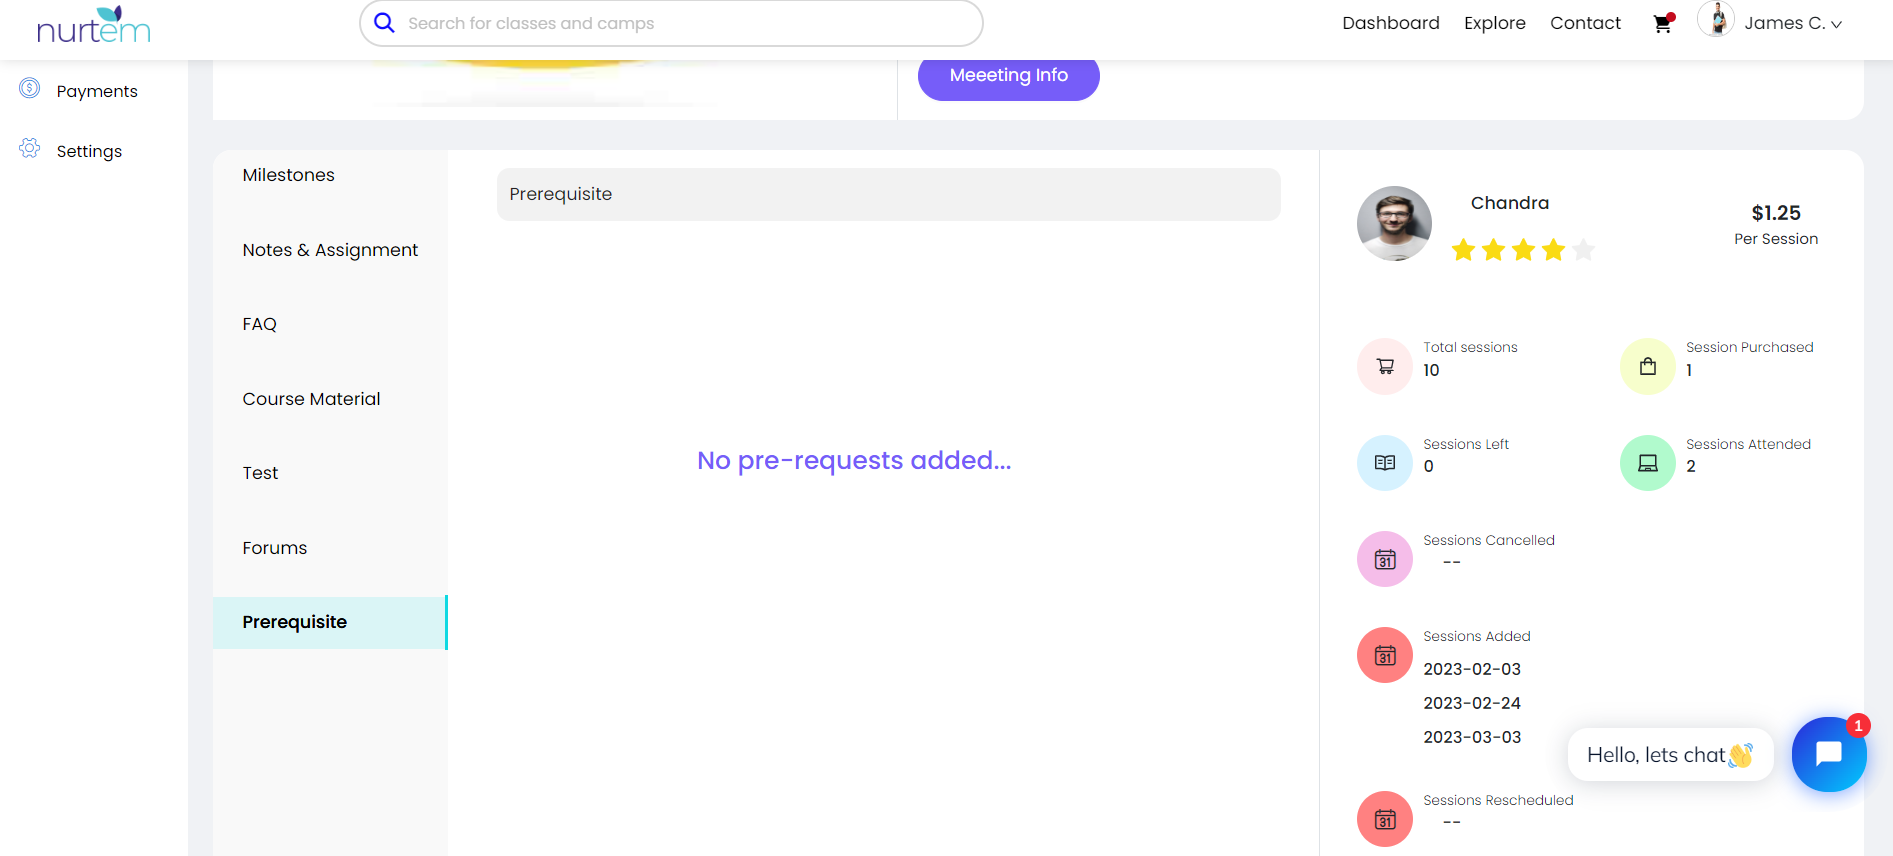1893x856 pixels.
Task: Open the chat bubble widget
Action: point(1828,754)
